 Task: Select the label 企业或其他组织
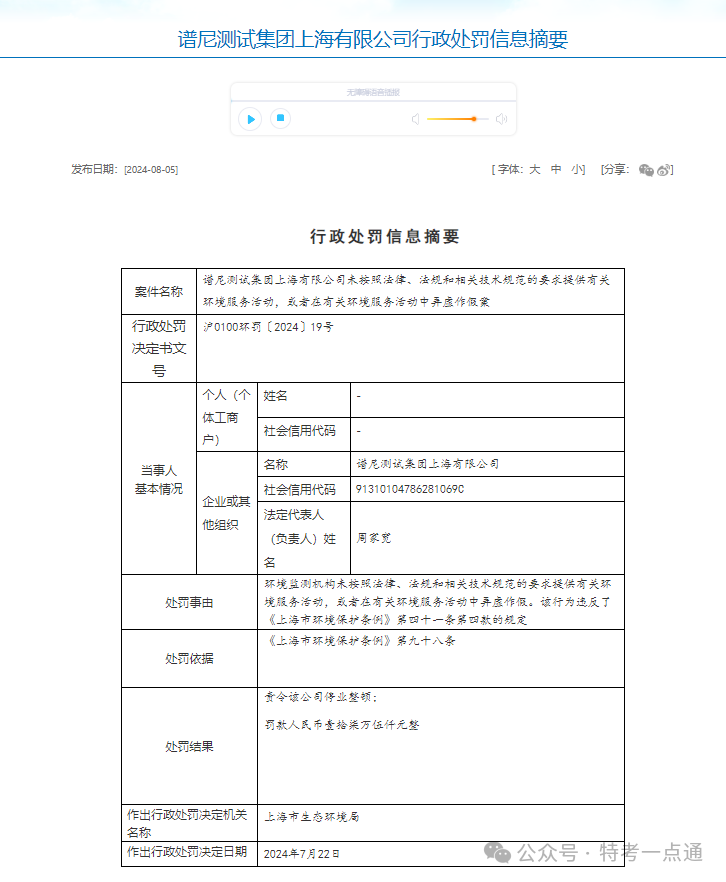coord(227,513)
